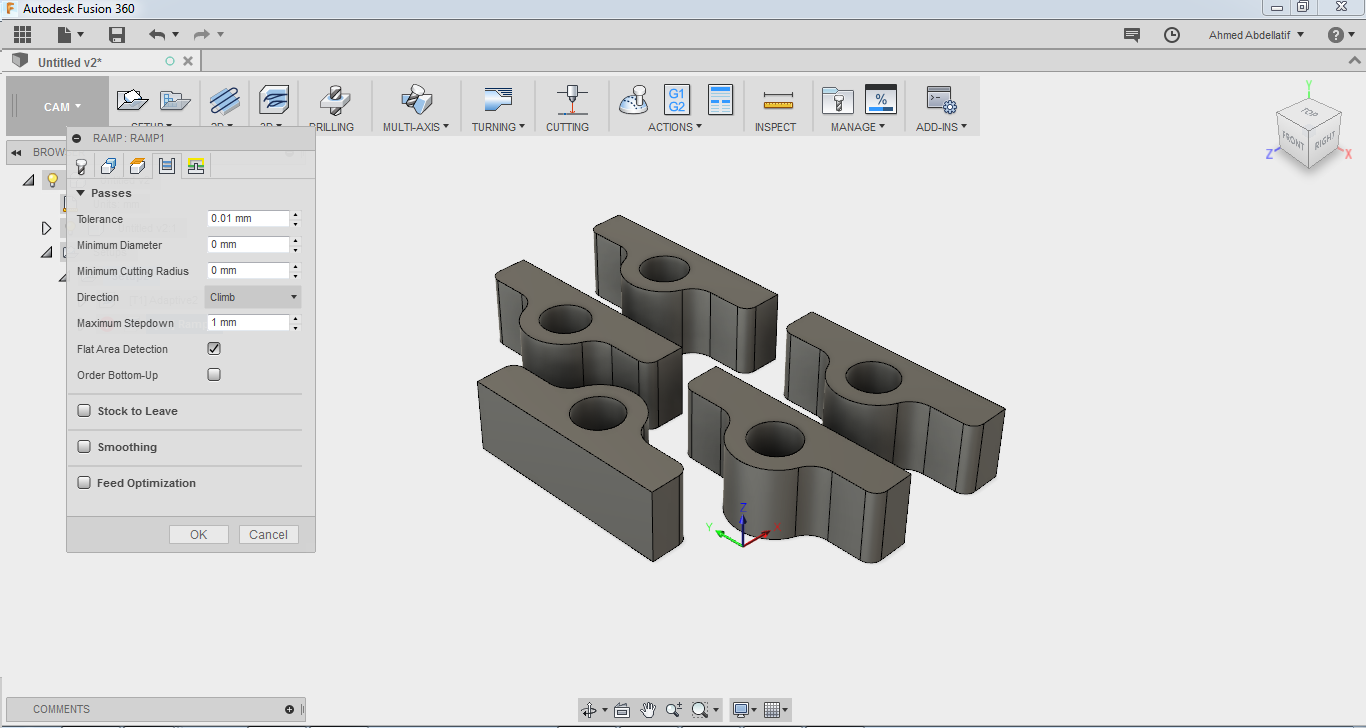Enable the Smoothing checkbox
This screenshot has height=728, width=1366.
pyautogui.click(x=84, y=447)
